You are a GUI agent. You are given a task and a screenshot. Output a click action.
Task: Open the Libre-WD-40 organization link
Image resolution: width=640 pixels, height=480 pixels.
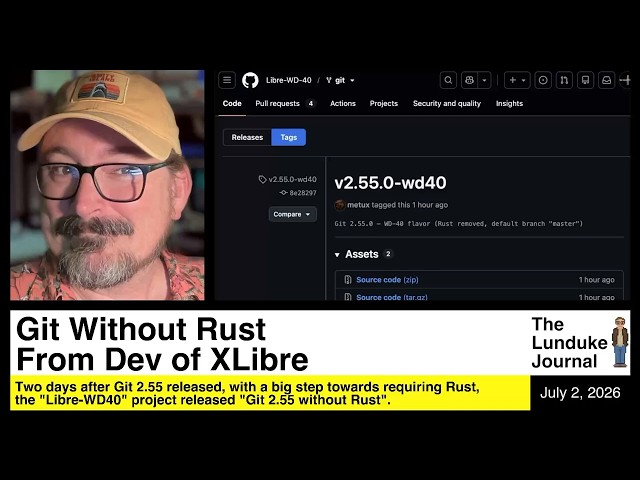pyautogui.click(x=289, y=80)
